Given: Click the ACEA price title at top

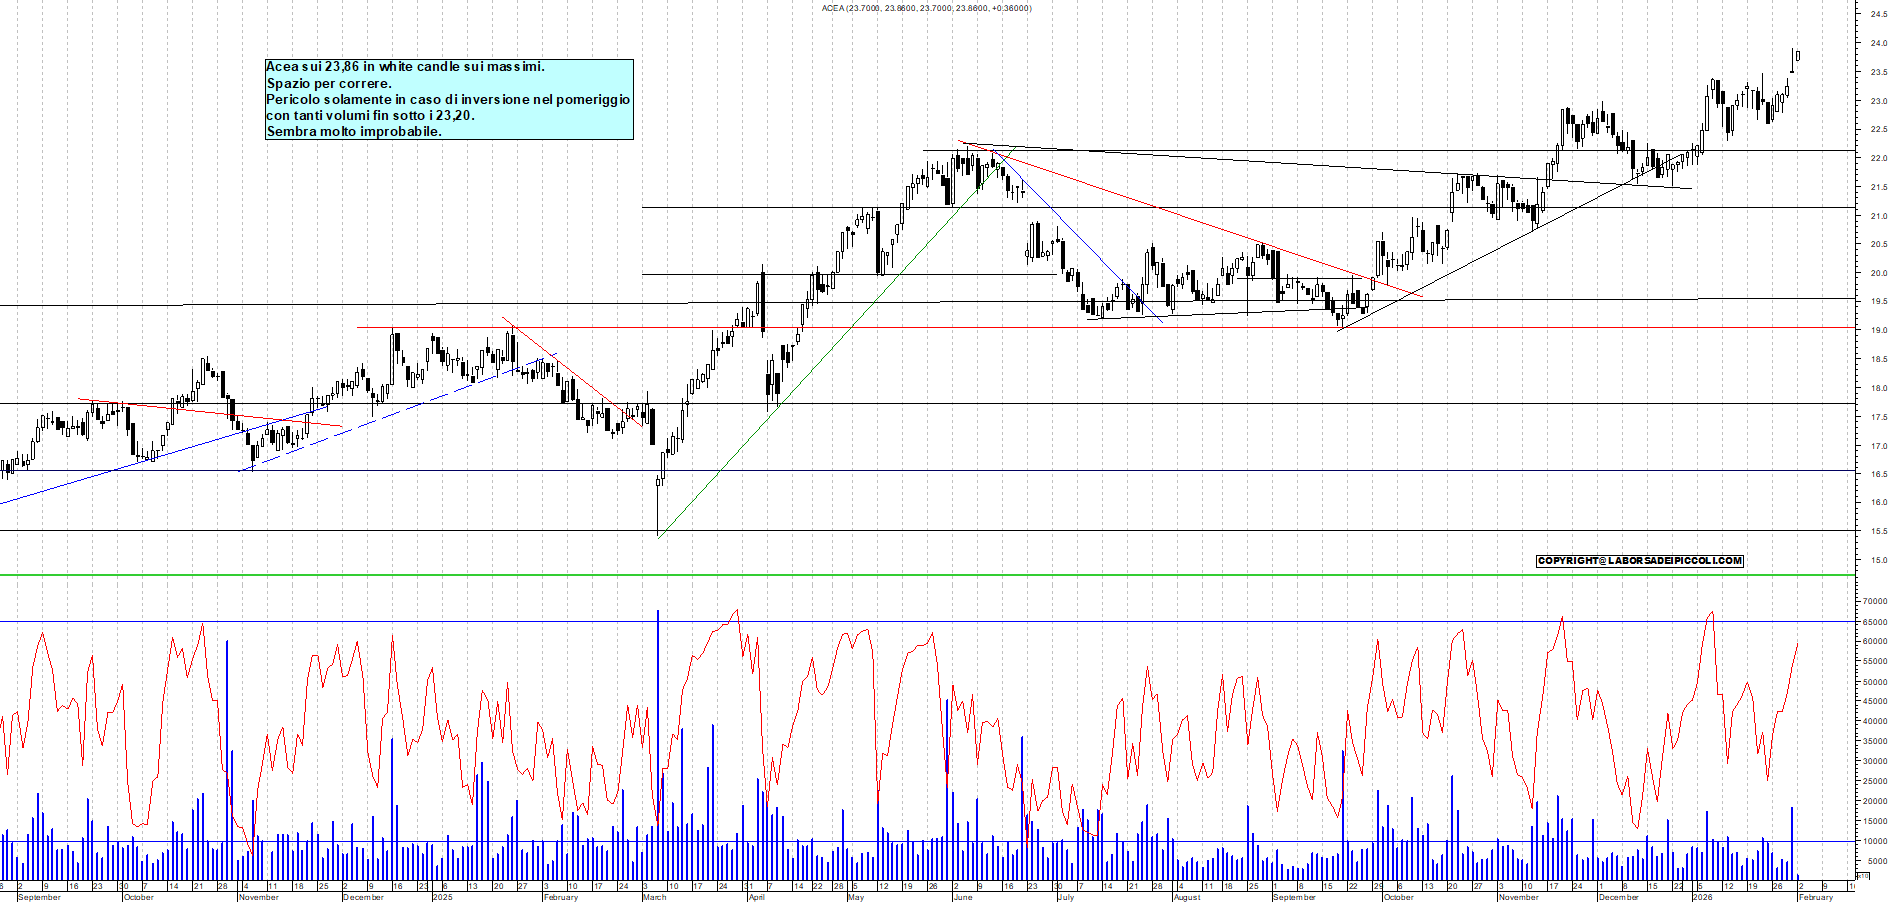Looking at the screenshot, I should click(926, 8).
